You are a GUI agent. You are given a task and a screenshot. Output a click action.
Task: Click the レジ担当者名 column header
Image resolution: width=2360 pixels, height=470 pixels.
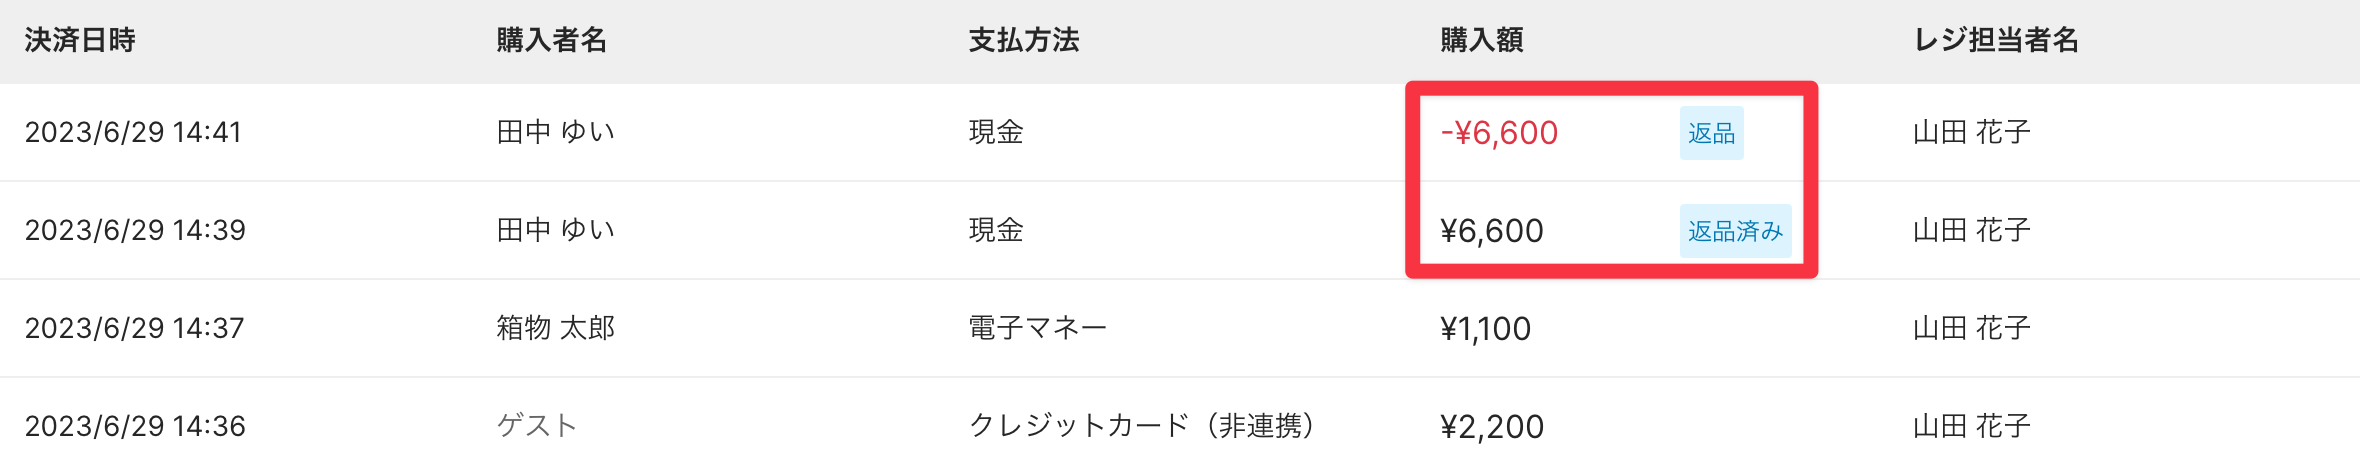pos(1996,40)
